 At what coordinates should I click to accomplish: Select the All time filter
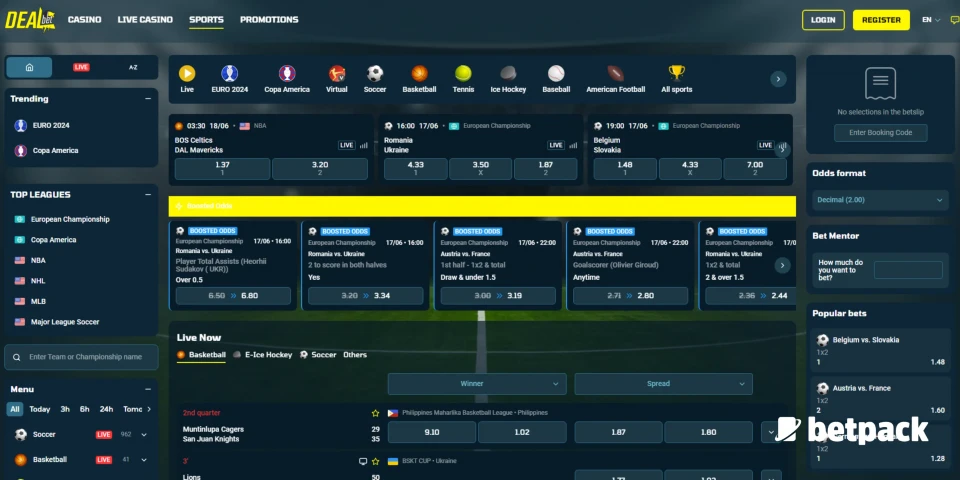[15, 409]
